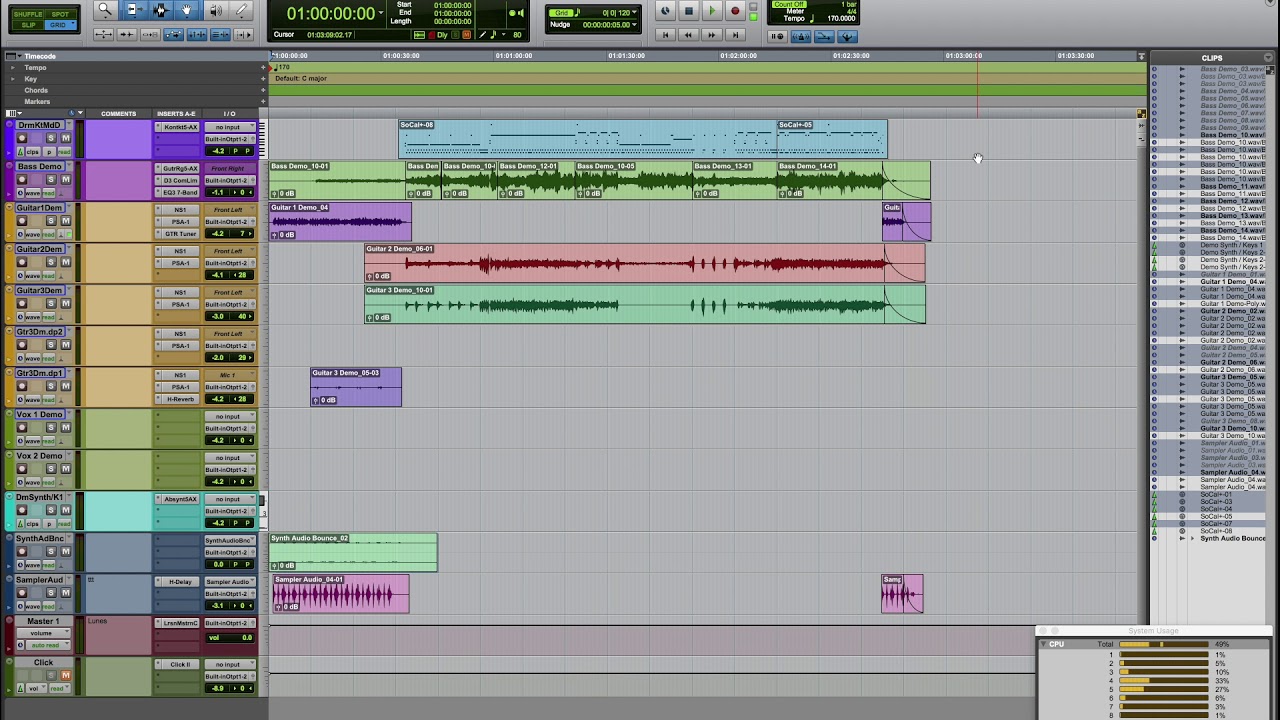
Task: Toggle the Online sync clock button
Action: pos(665,11)
